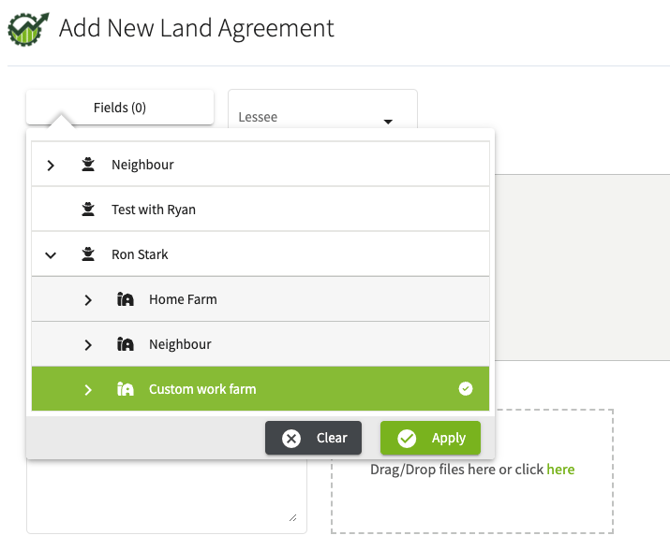The image size is (670, 550).
Task: Click the 'here' file upload link
Action: tap(560, 469)
